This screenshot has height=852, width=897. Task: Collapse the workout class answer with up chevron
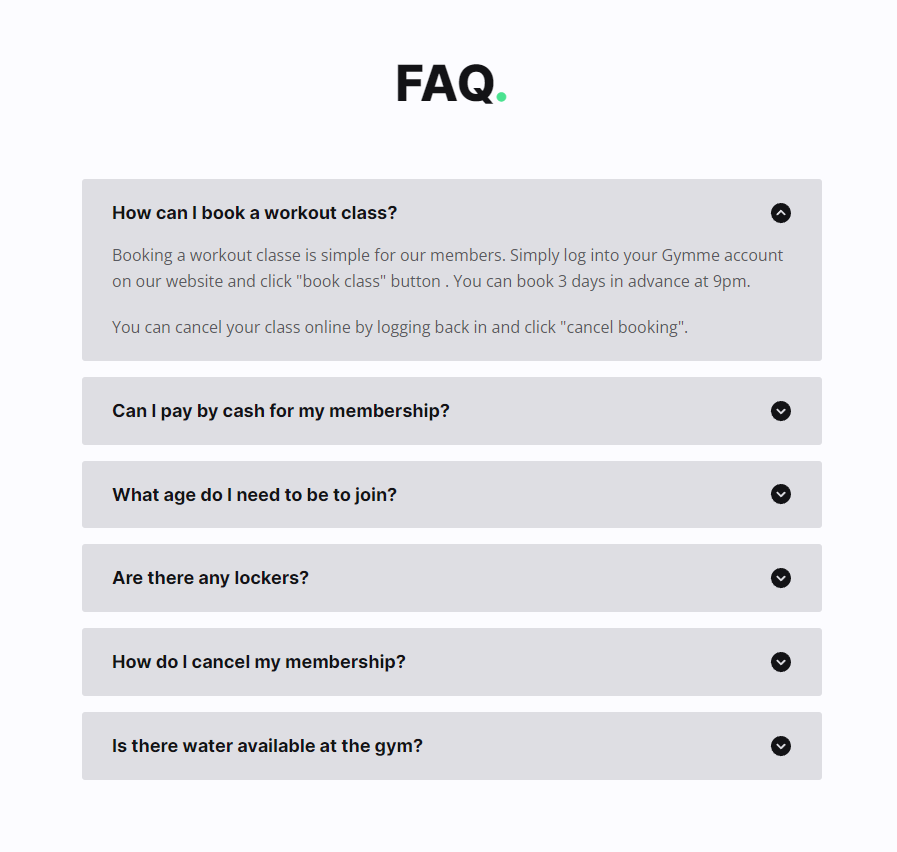[780, 213]
